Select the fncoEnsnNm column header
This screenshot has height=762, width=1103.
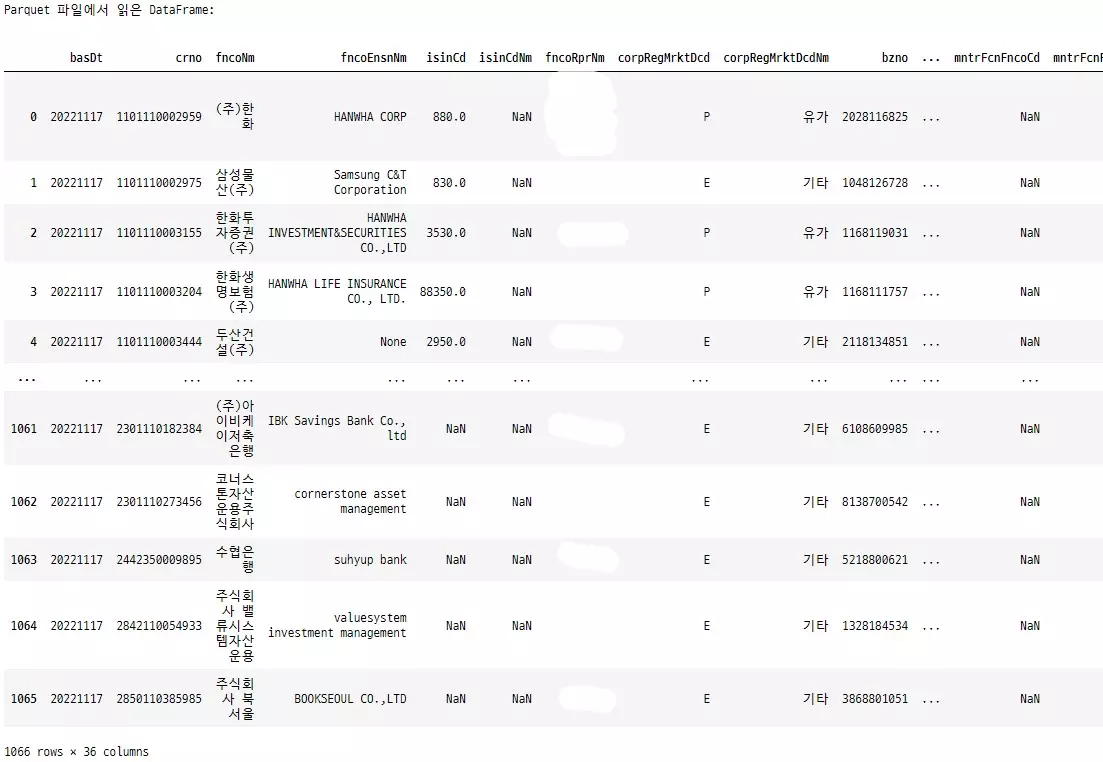373,58
